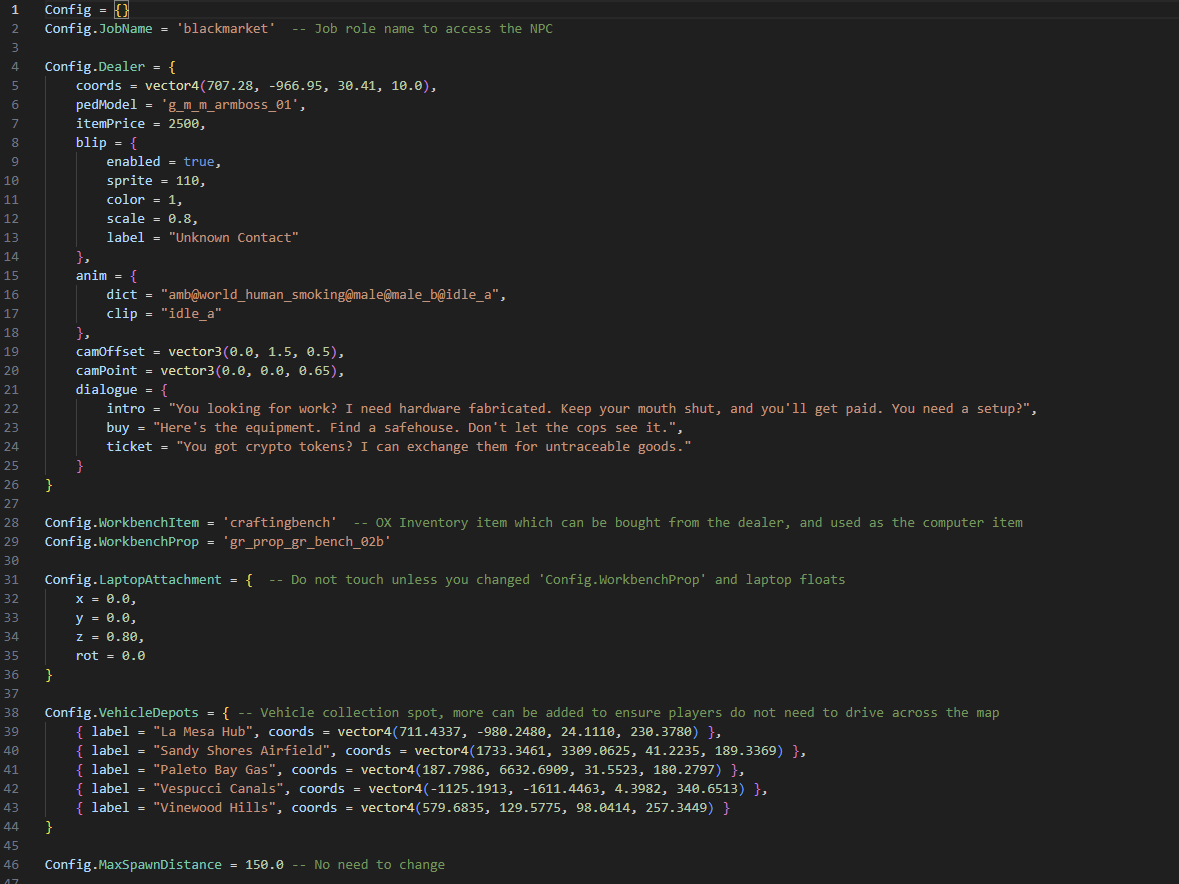Click line number 13 in the gutter

point(11,238)
